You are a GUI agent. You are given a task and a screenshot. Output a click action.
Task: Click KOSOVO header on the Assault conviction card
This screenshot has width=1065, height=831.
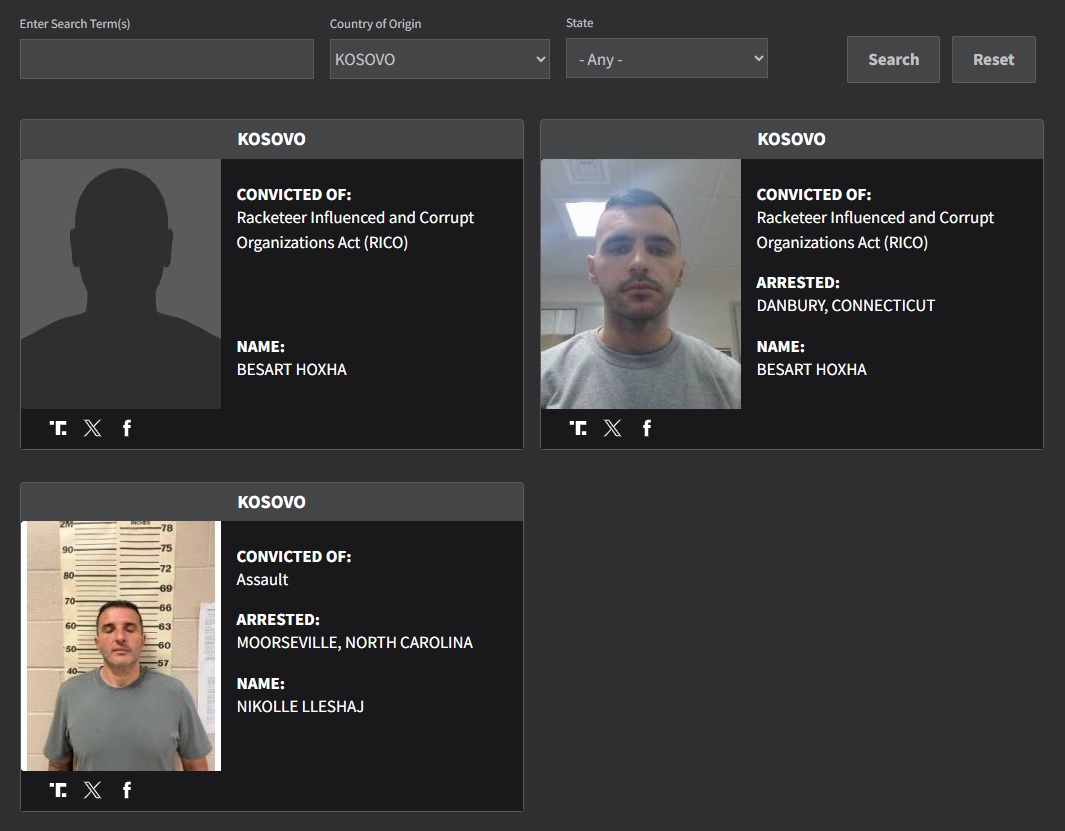[271, 502]
